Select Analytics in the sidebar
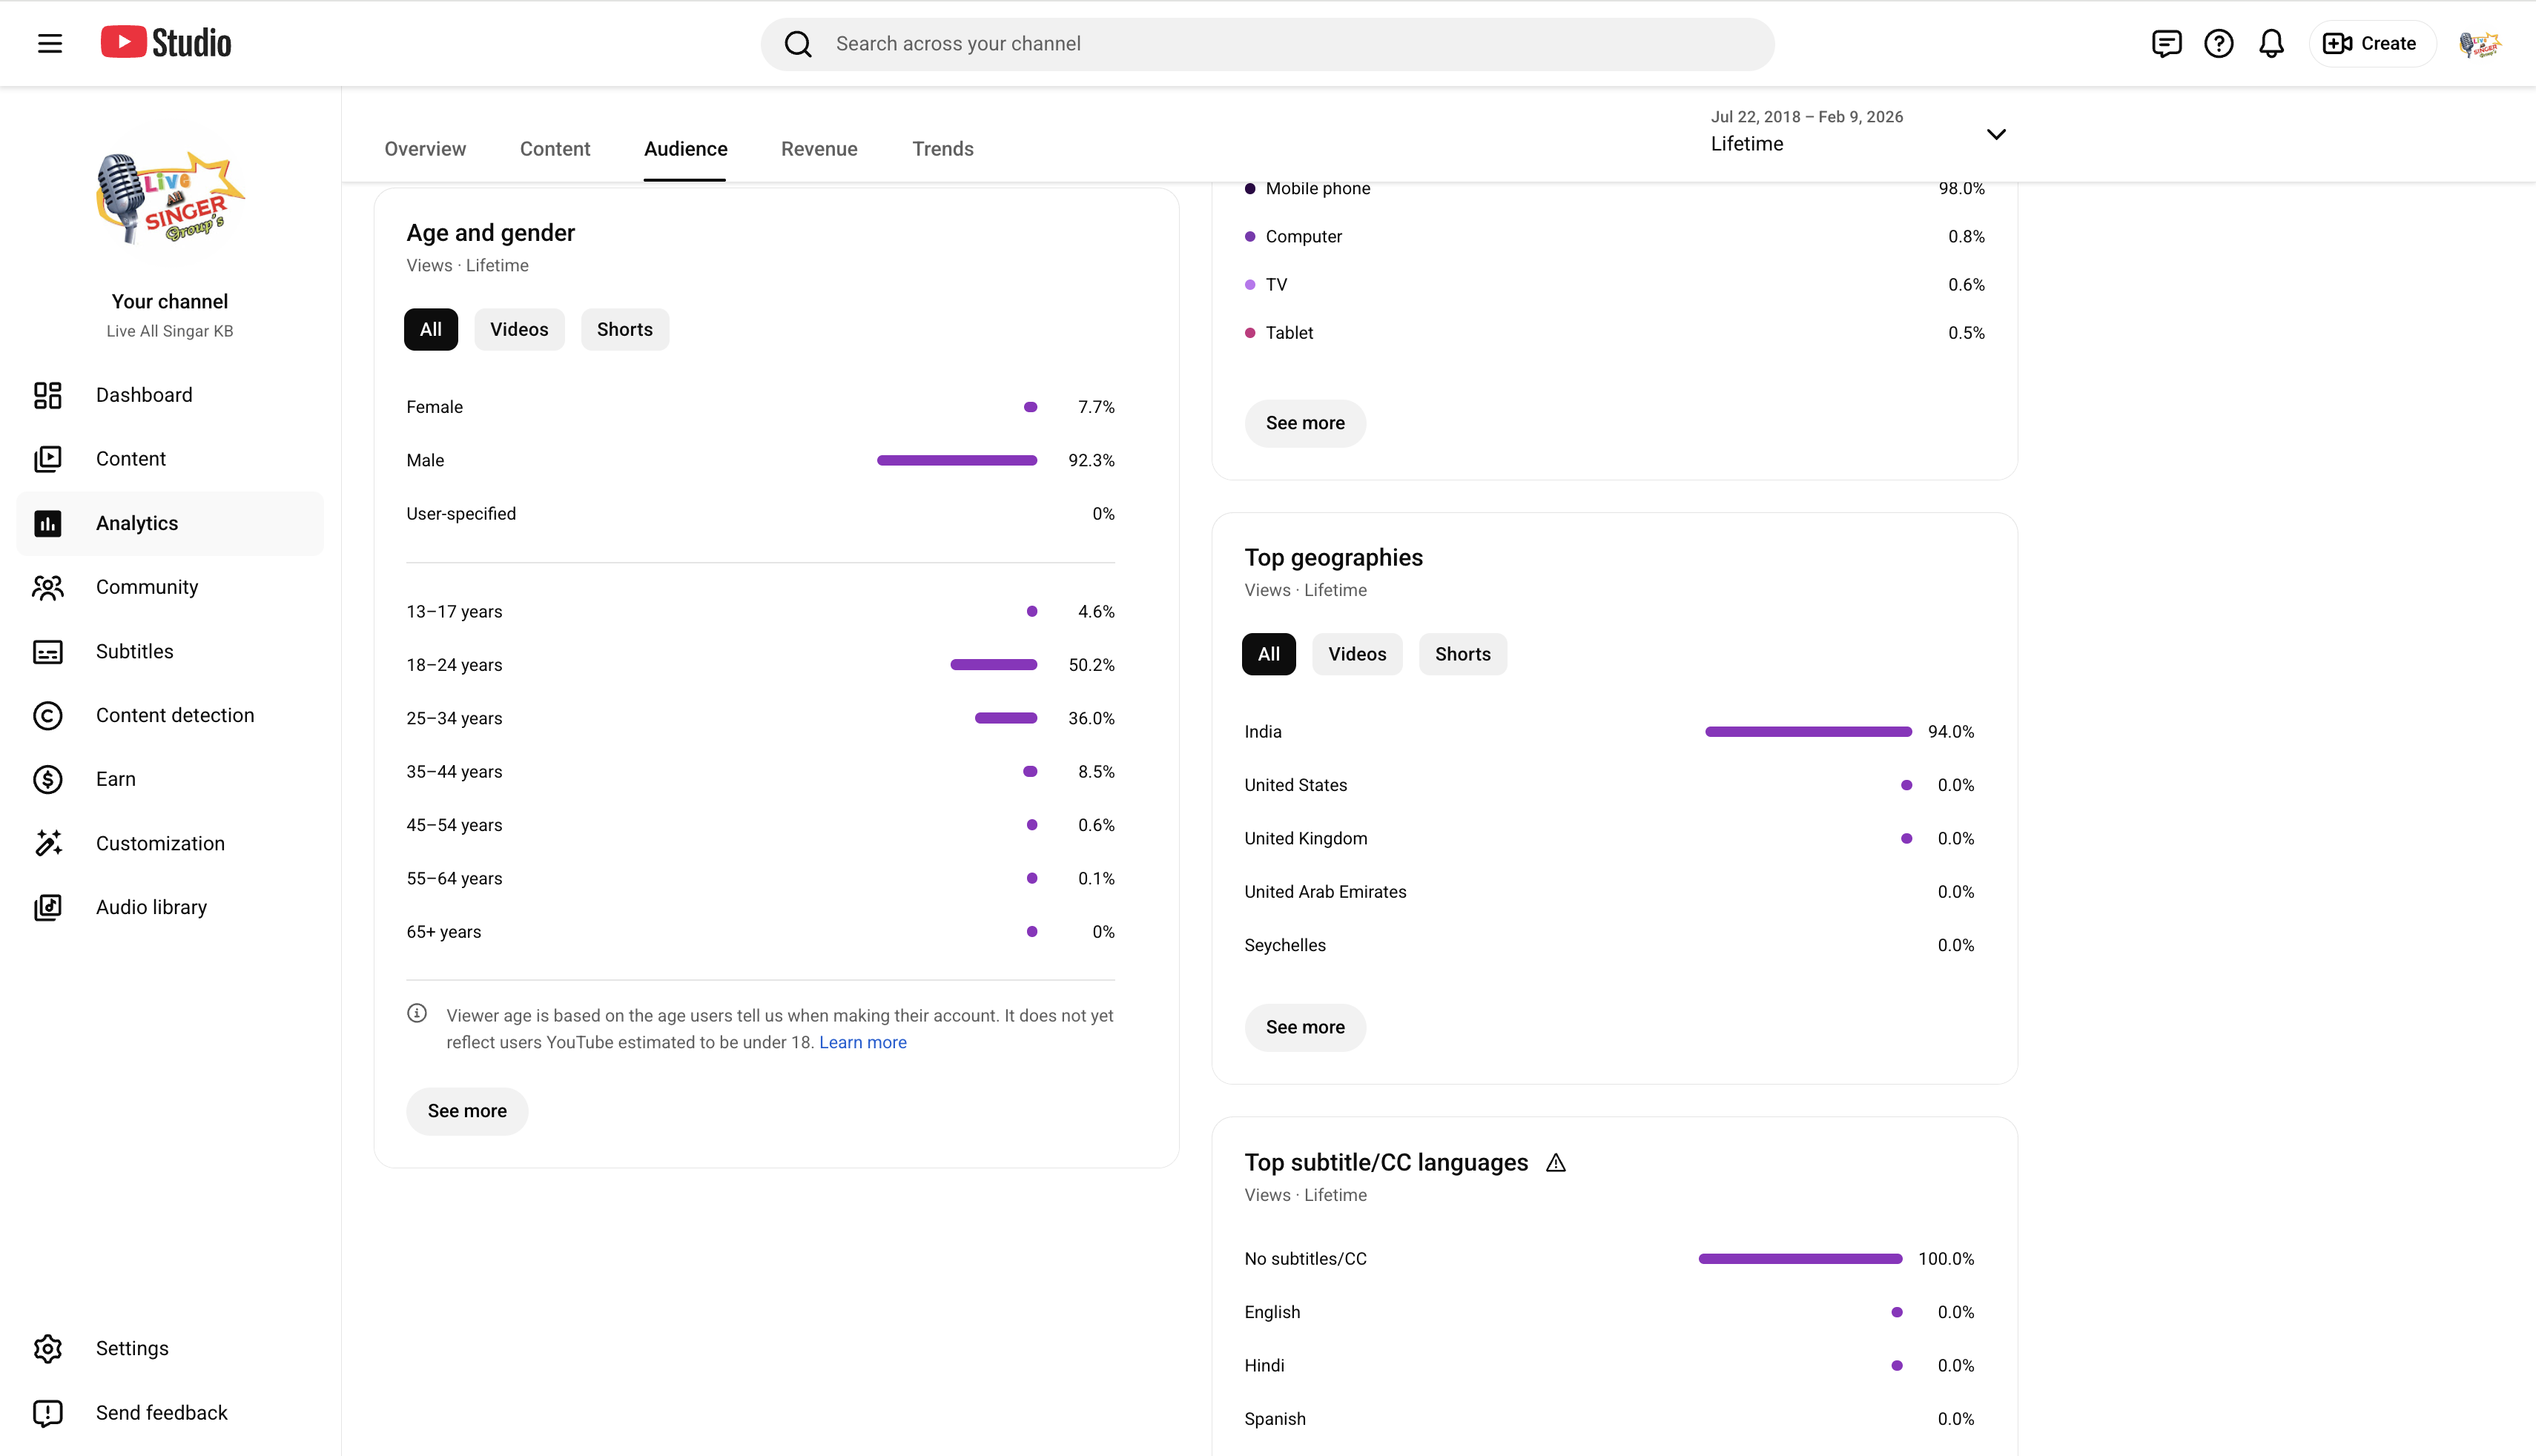Viewport: 2536px width, 1456px height. tap(170, 523)
